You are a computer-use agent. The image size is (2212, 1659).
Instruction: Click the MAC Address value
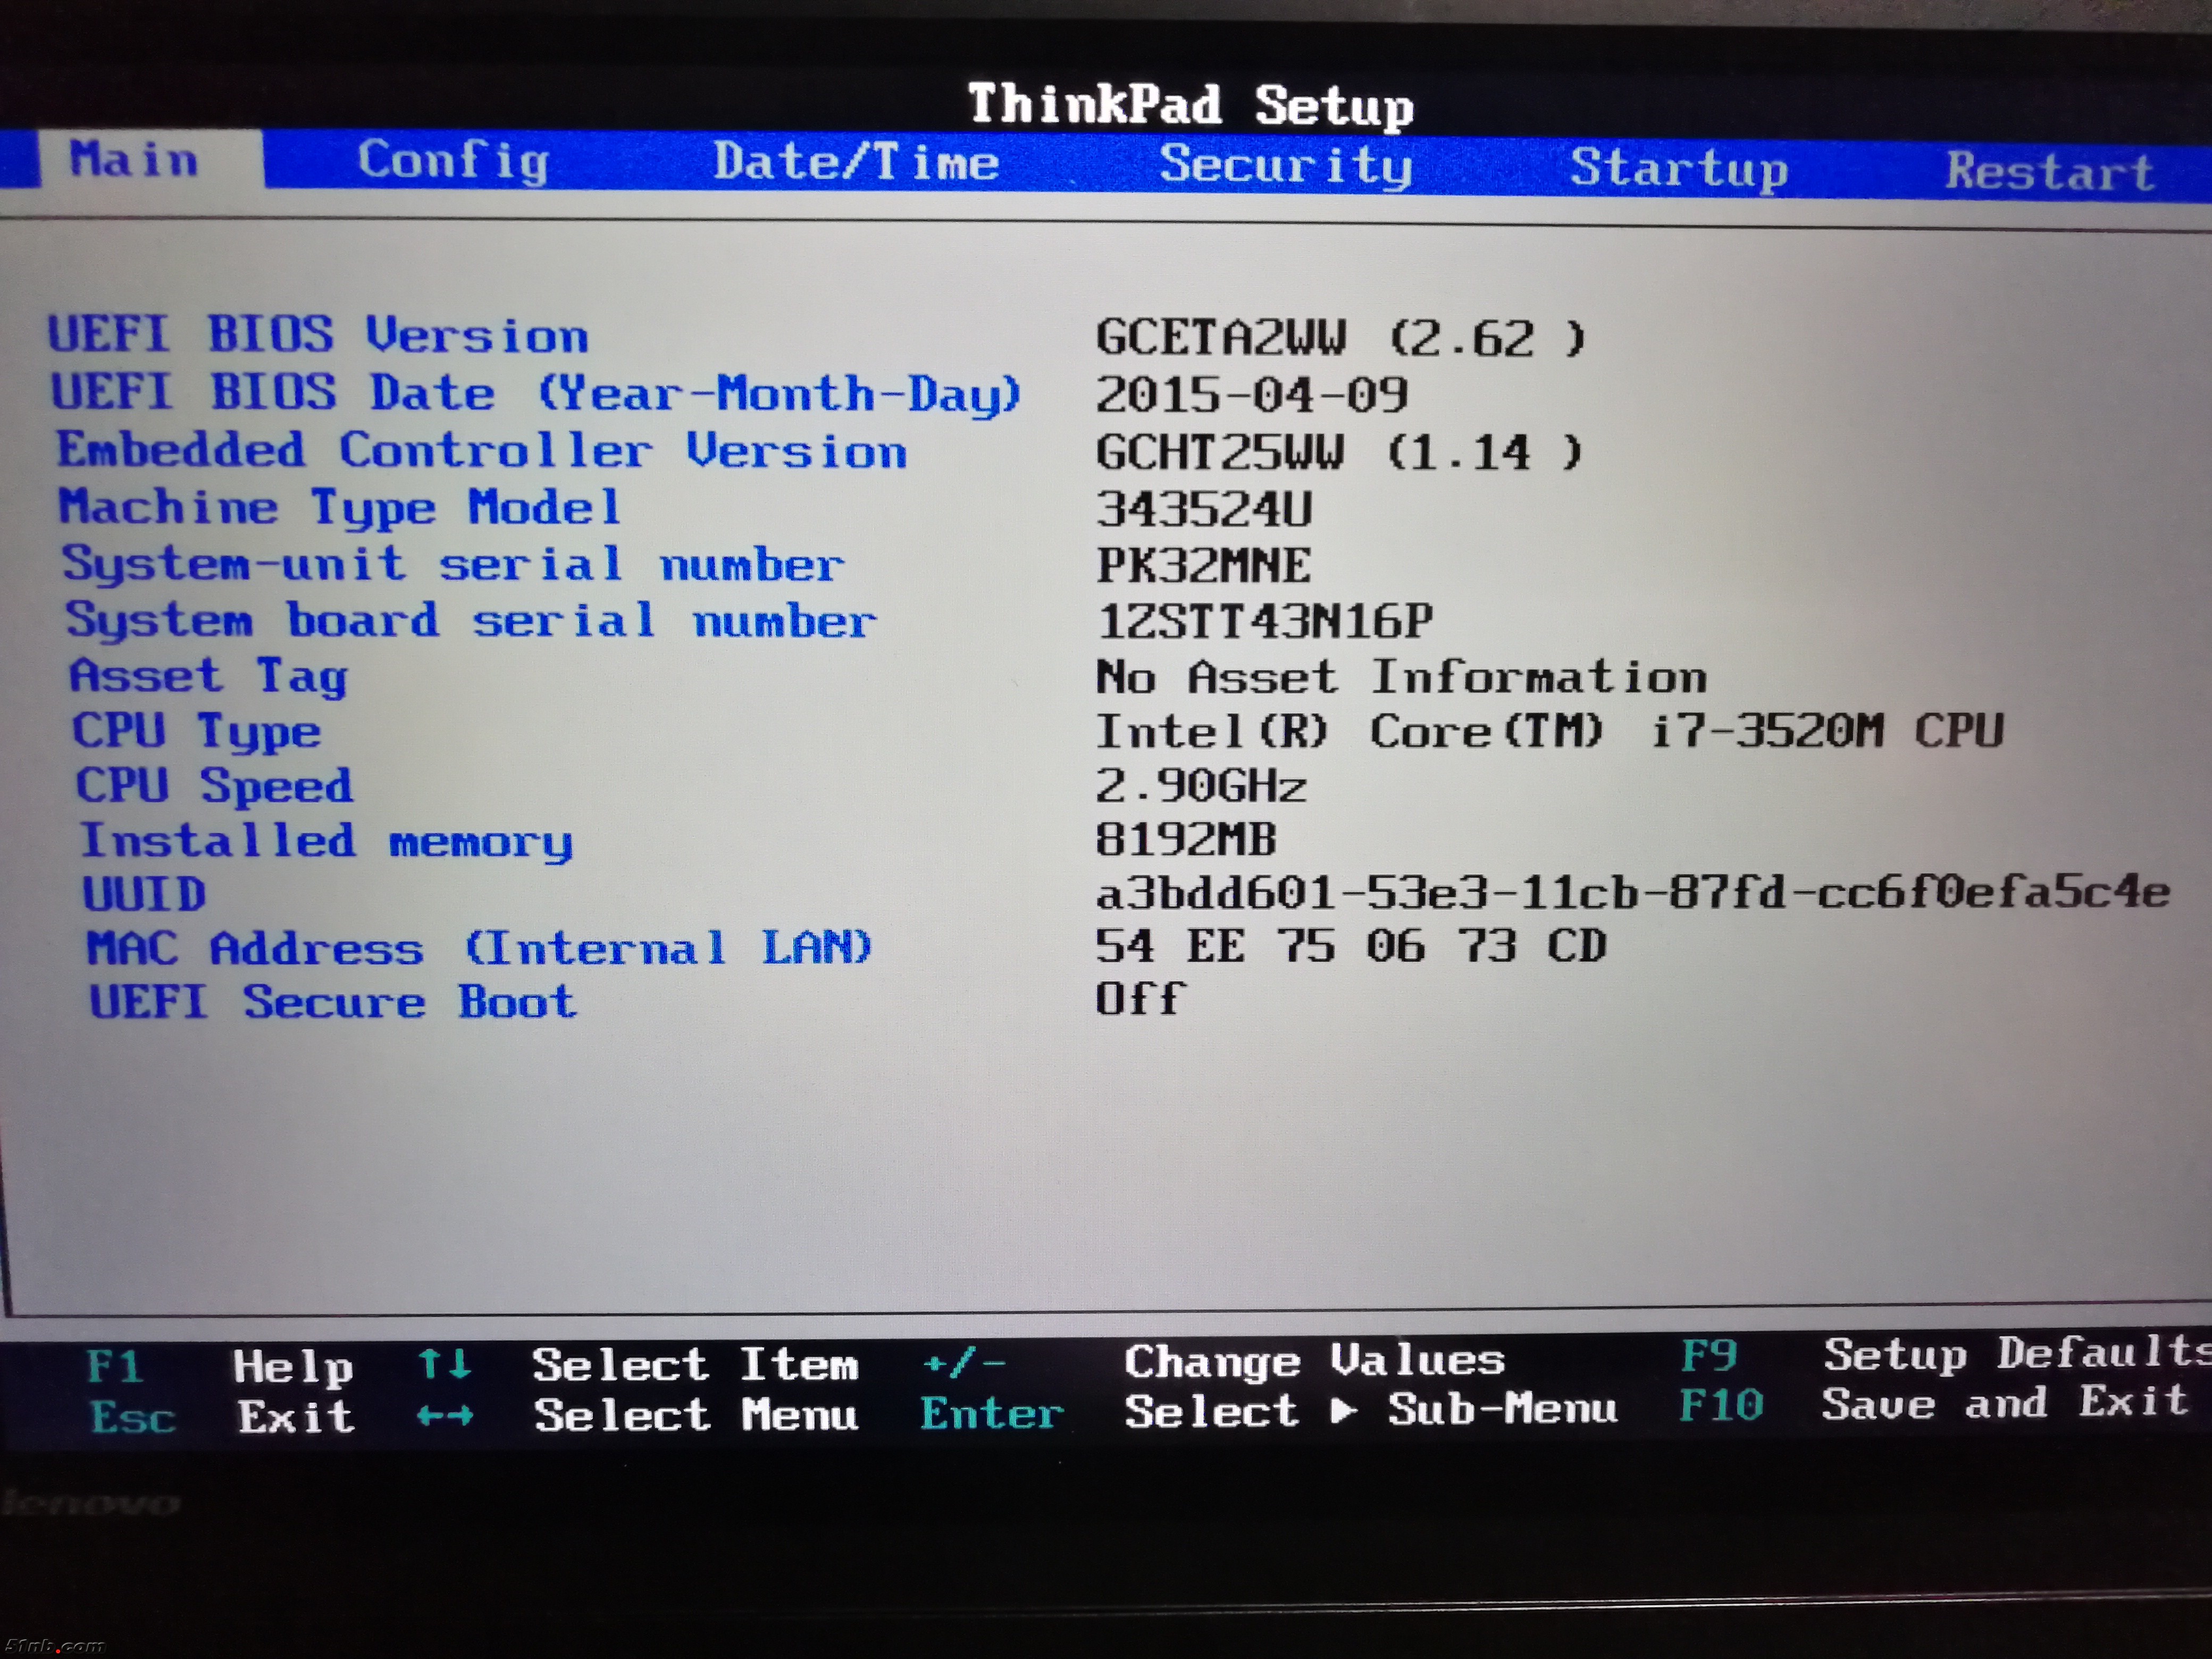(x=1350, y=946)
